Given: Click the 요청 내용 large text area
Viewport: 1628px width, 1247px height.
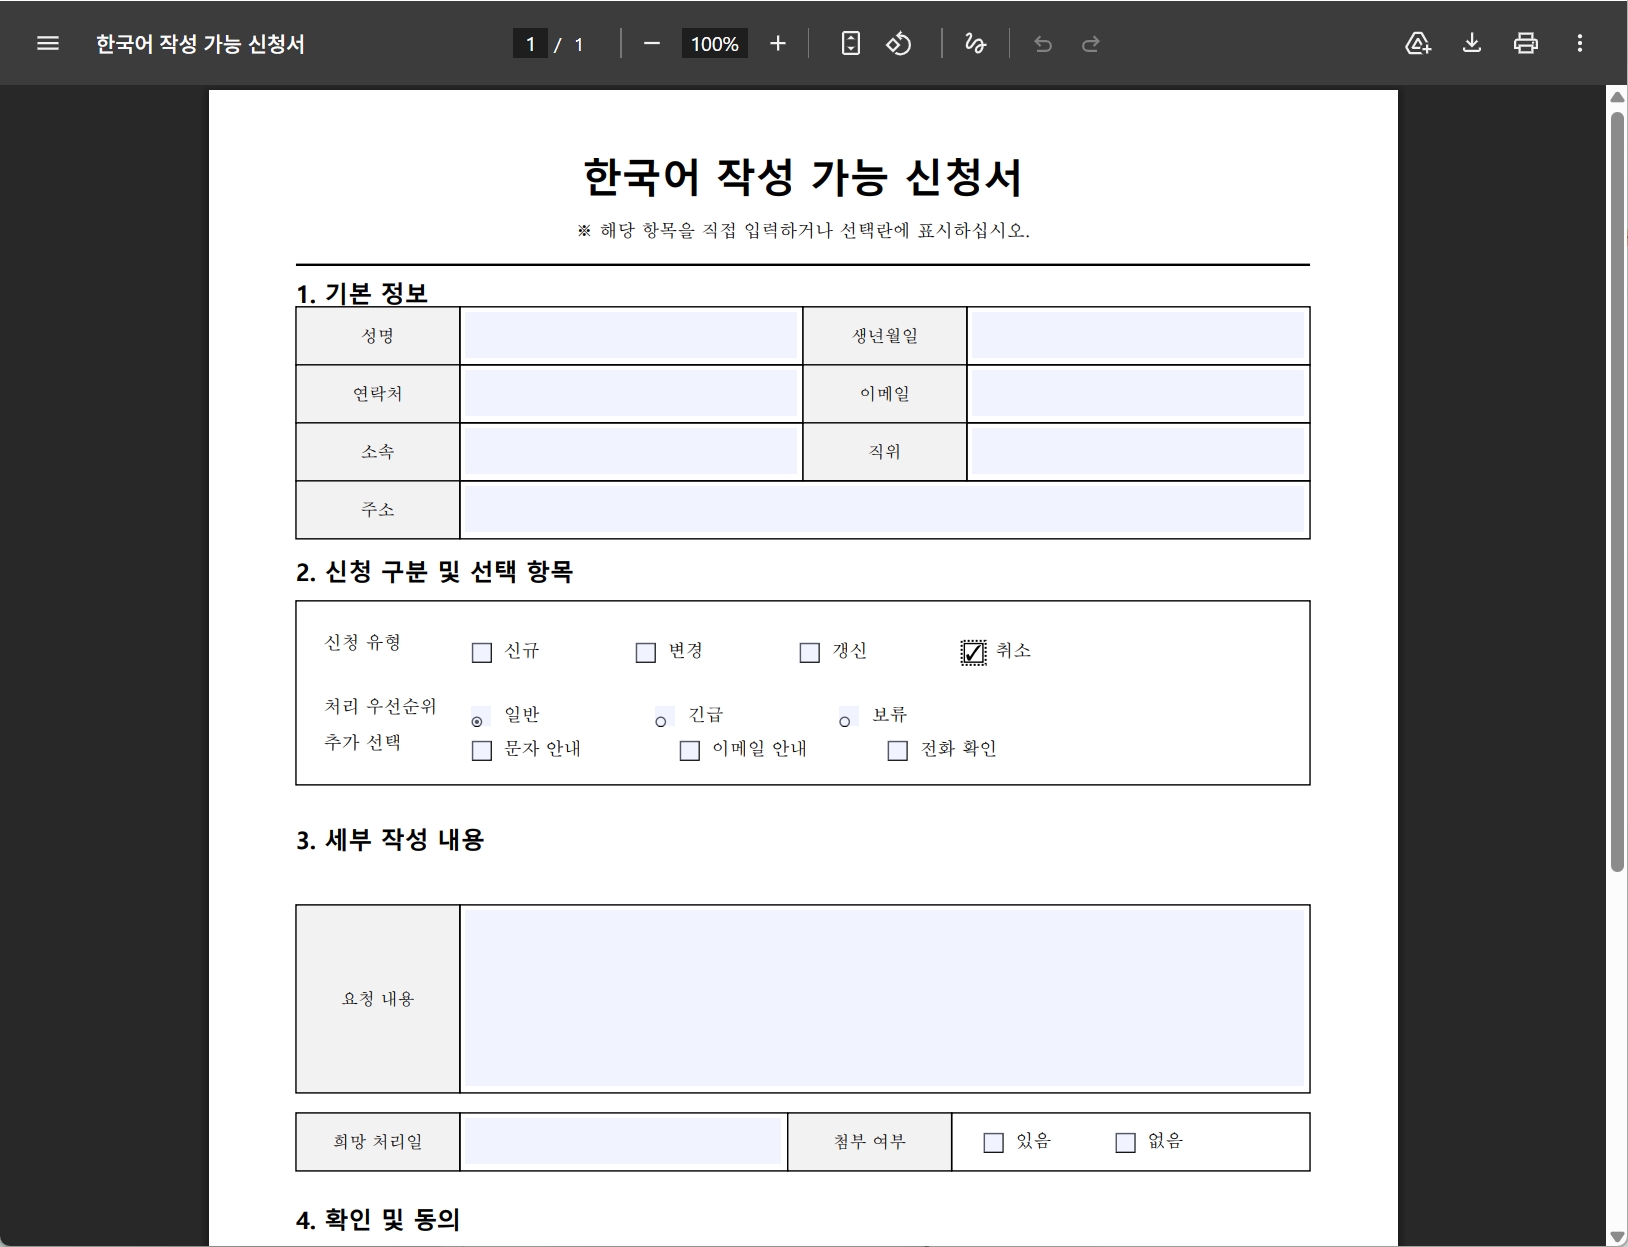Looking at the screenshot, I should coord(885,998).
